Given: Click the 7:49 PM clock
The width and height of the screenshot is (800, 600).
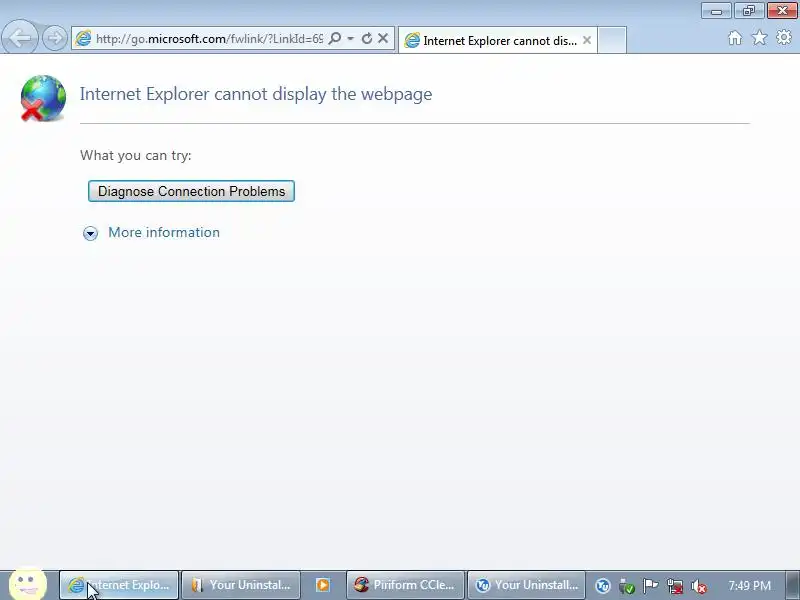Looking at the screenshot, I should coord(749,585).
